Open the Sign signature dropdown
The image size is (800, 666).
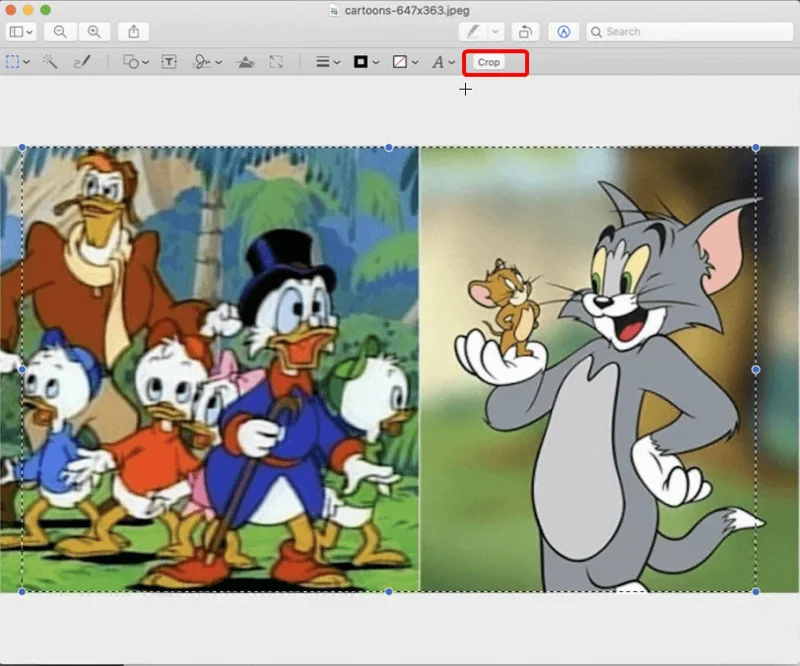207,62
